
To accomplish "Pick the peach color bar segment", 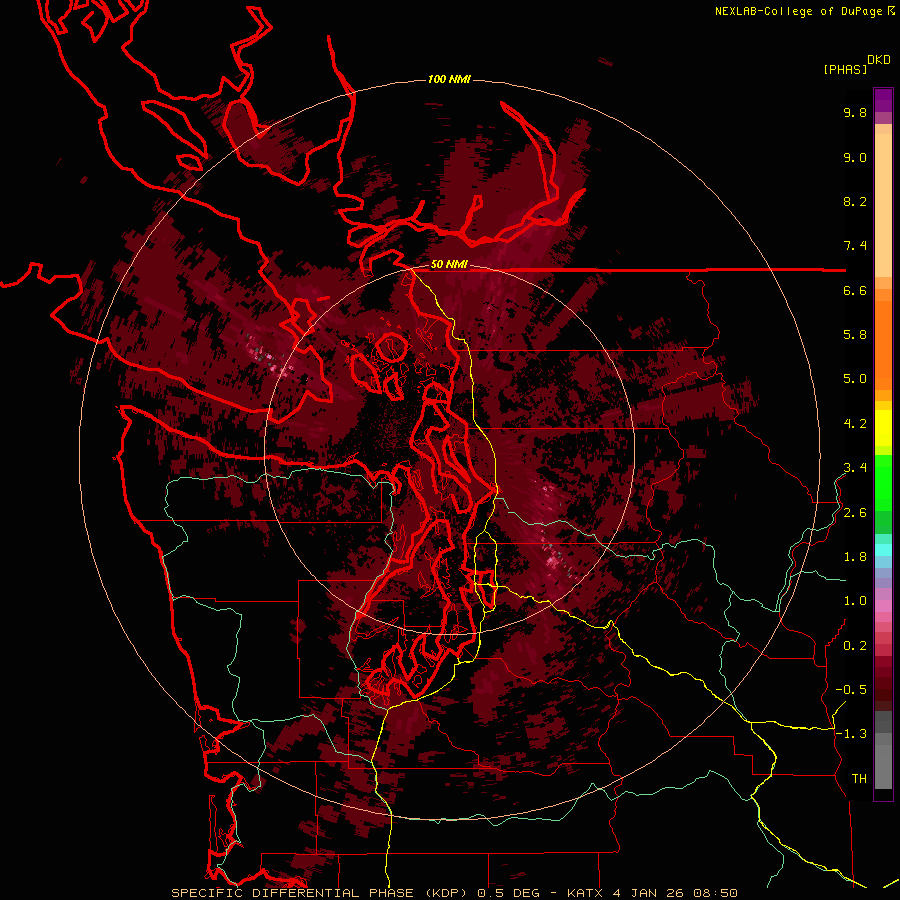I will coord(883,205).
